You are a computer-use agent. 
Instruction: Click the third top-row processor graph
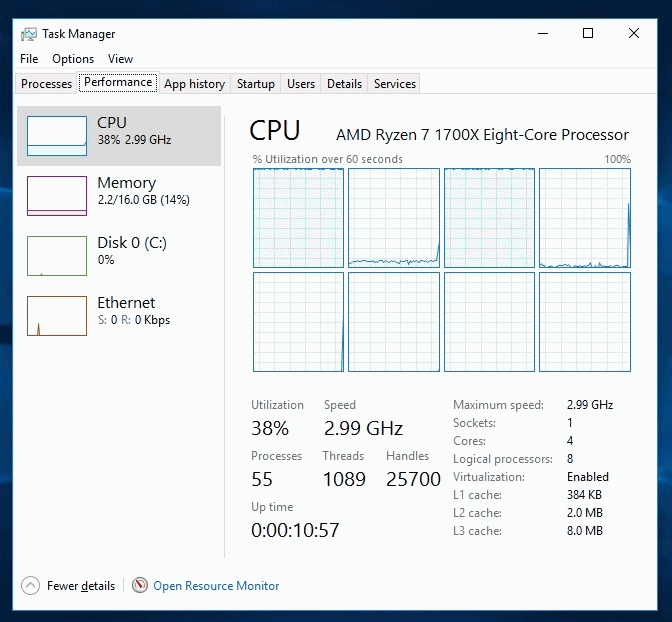489,218
